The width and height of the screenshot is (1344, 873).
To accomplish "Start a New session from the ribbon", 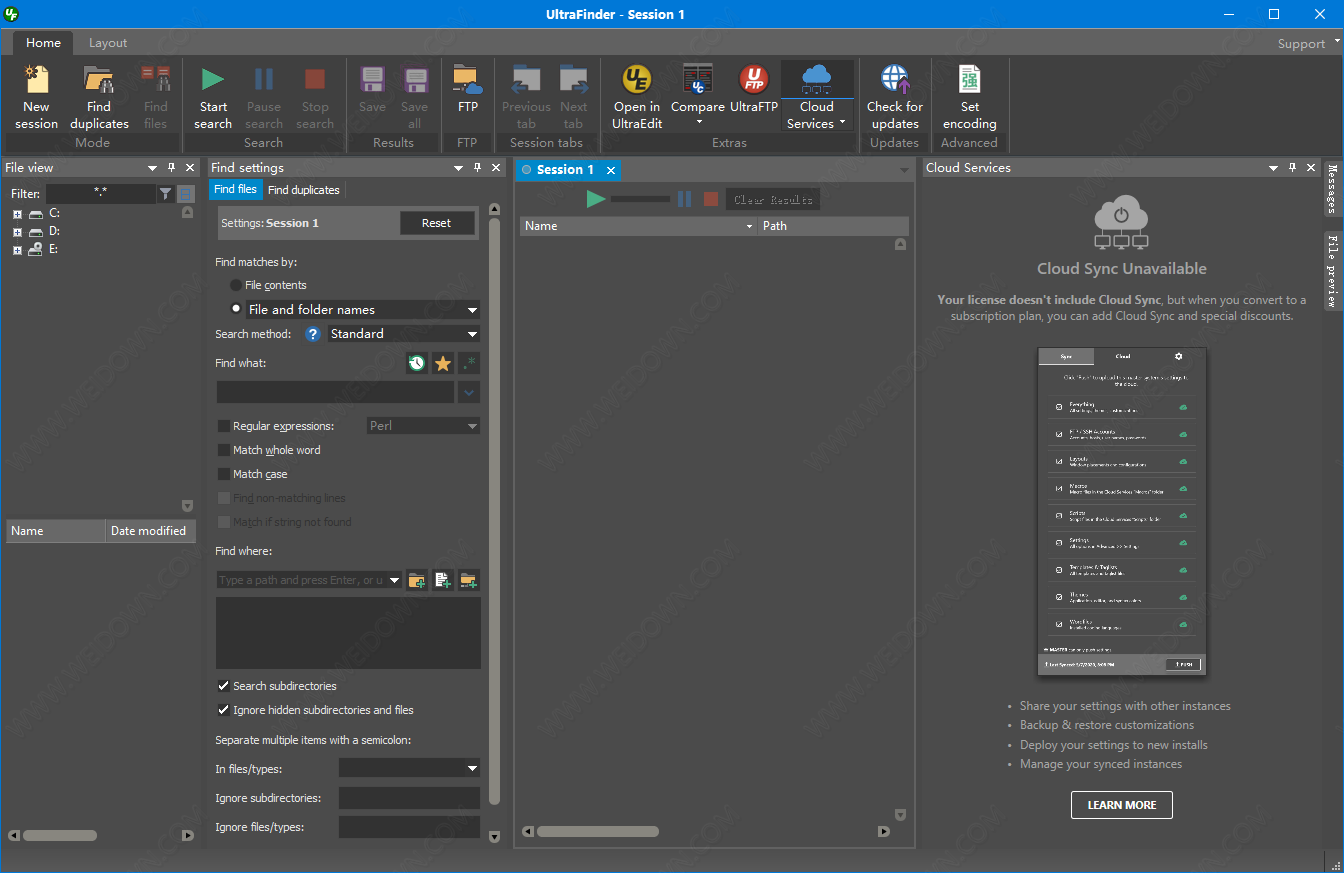I will [36, 97].
